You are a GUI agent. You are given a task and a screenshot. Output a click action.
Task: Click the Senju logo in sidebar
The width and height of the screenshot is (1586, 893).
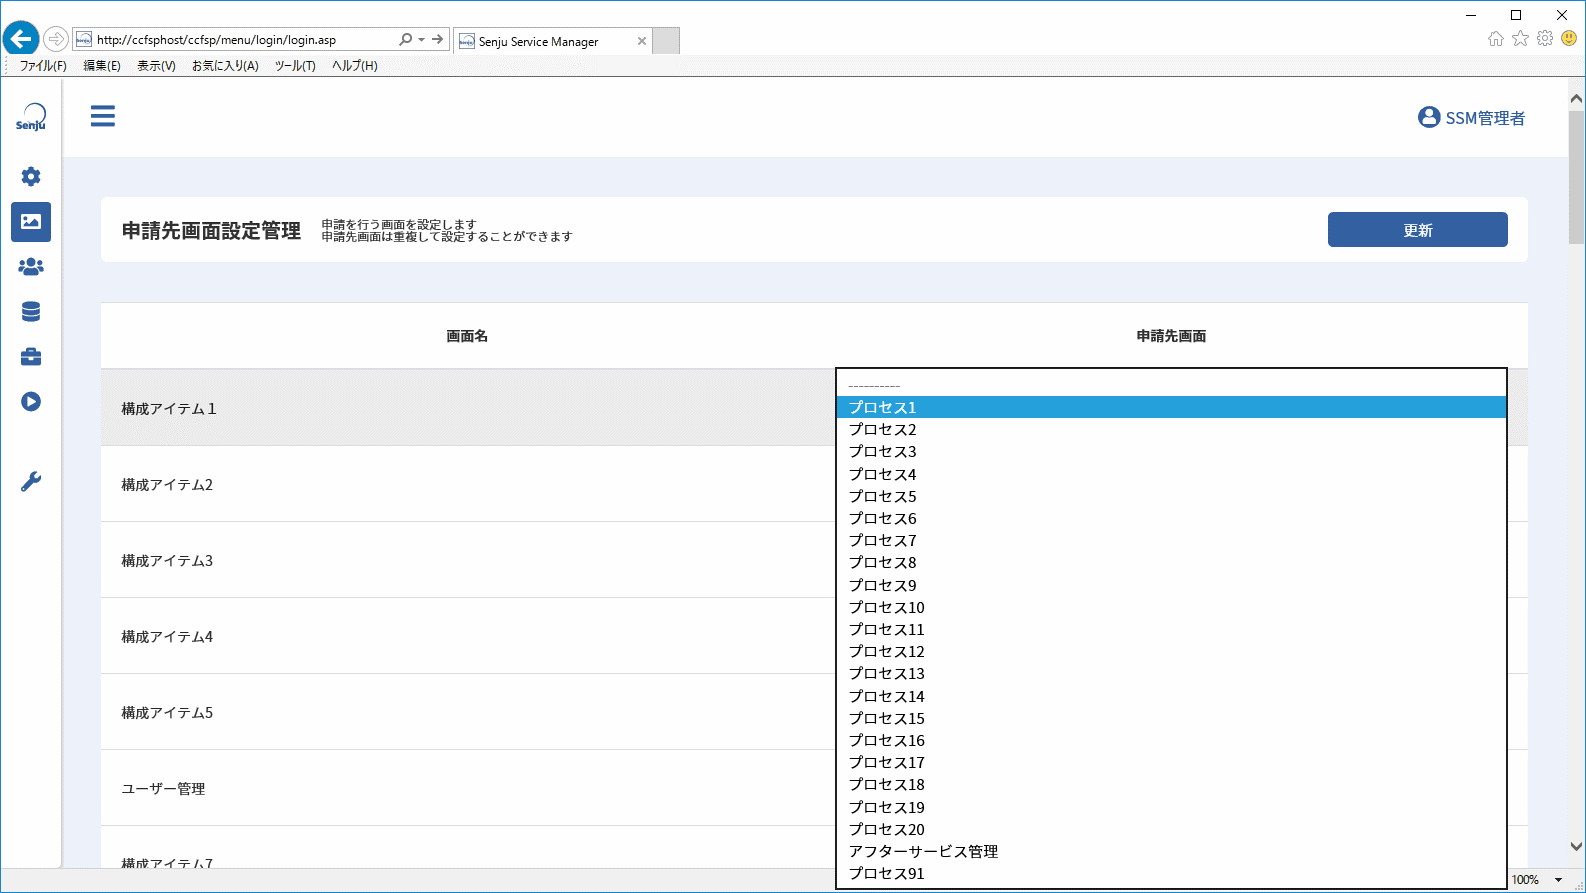tap(31, 117)
